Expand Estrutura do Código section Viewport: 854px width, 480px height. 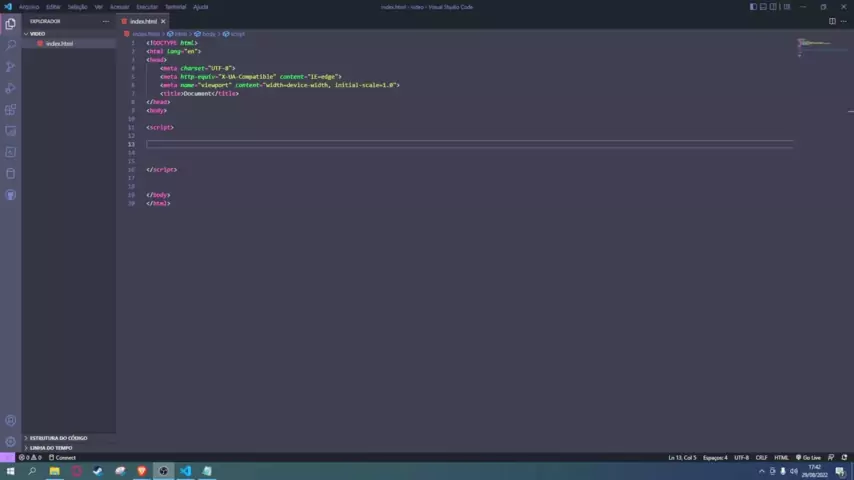pos(69,438)
